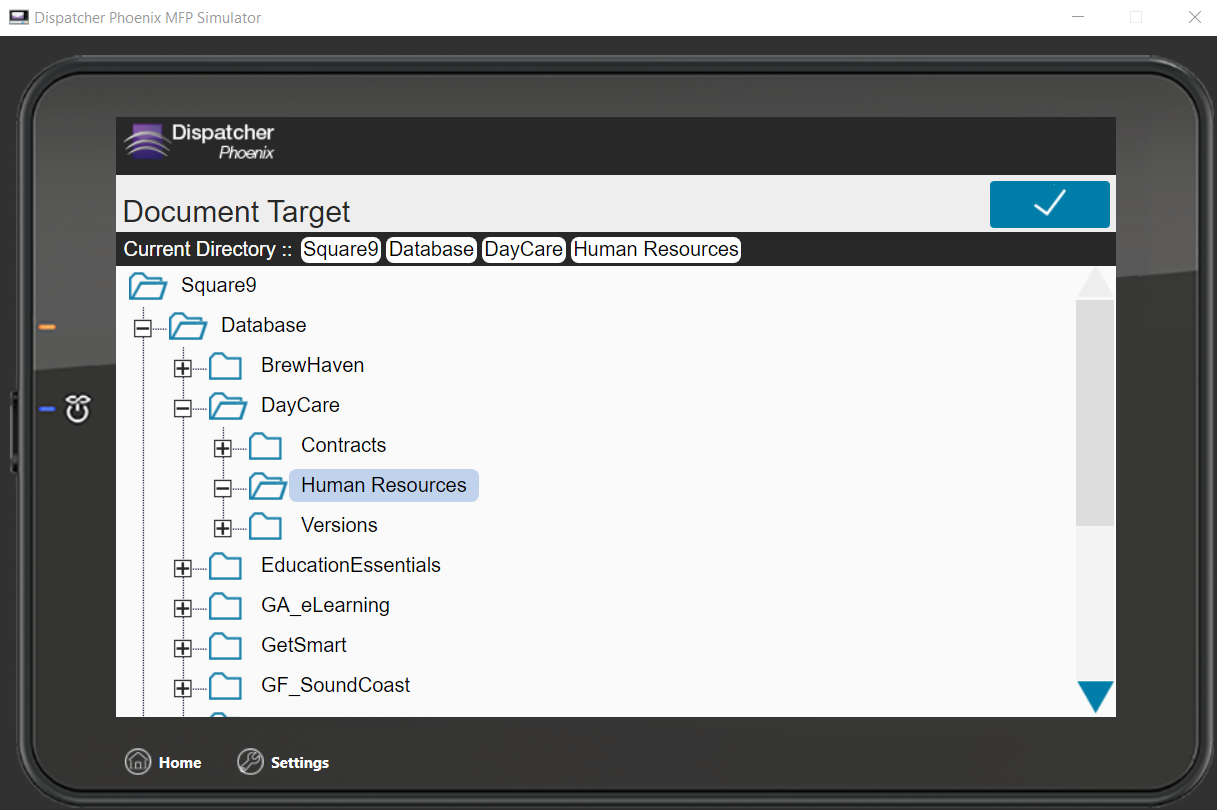Click the vertical scrollbar thumb
The width and height of the screenshot is (1217, 810).
pos(1095,412)
